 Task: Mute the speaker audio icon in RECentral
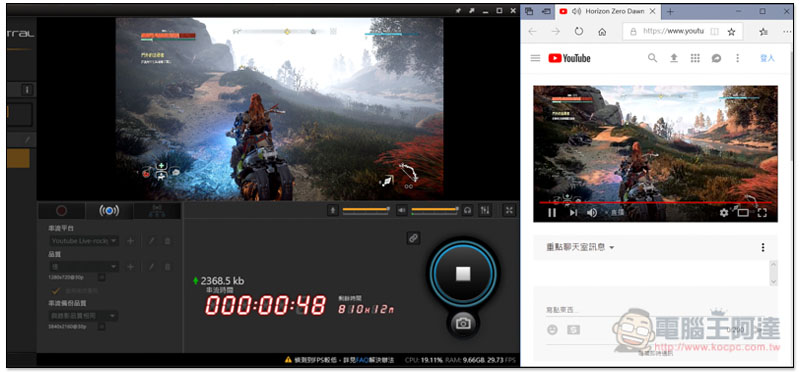[402, 210]
